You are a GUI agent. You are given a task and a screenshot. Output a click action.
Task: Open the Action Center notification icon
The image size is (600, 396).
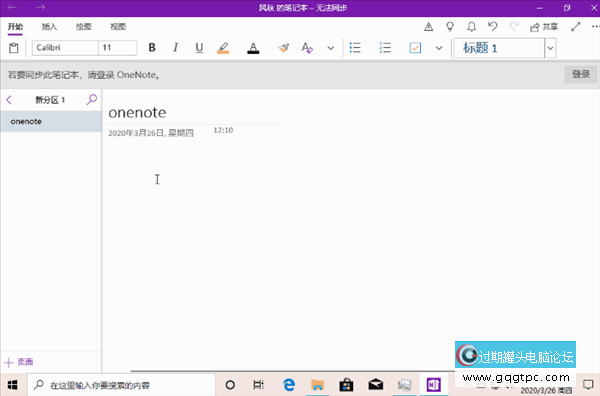pos(588,385)
